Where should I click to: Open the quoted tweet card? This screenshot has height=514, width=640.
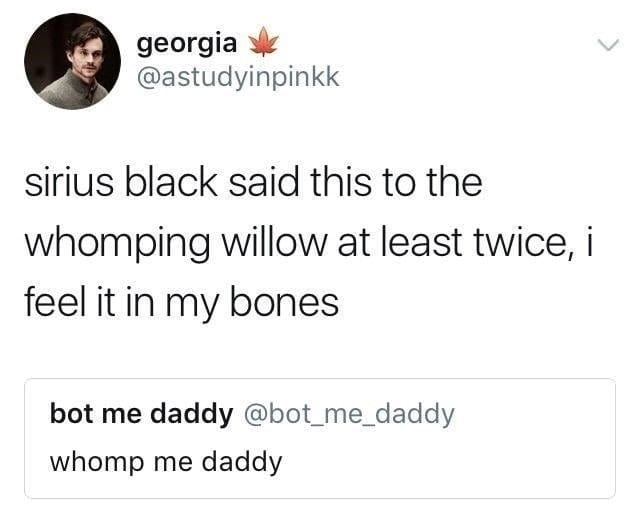coord(320,438)
